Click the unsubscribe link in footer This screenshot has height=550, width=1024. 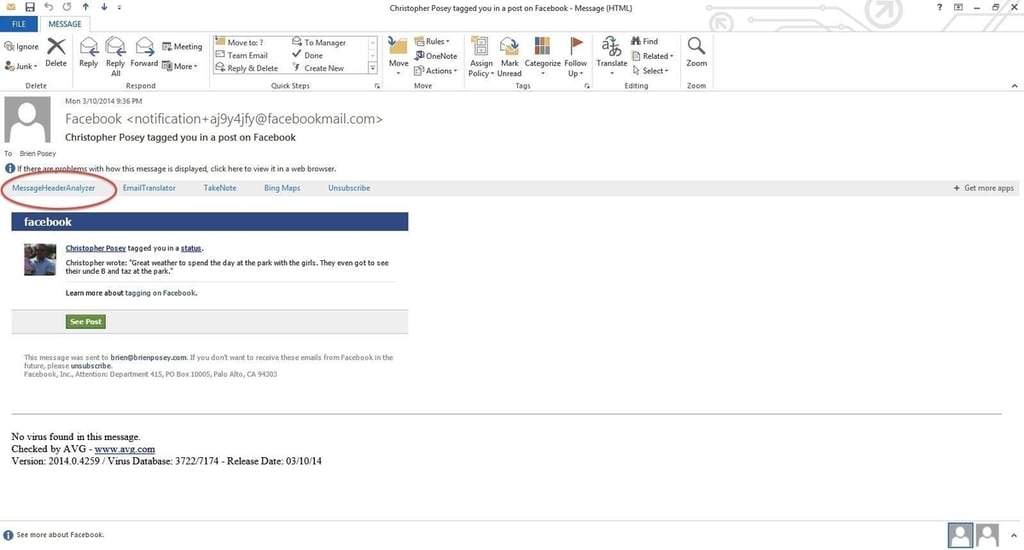pos(91,366)
